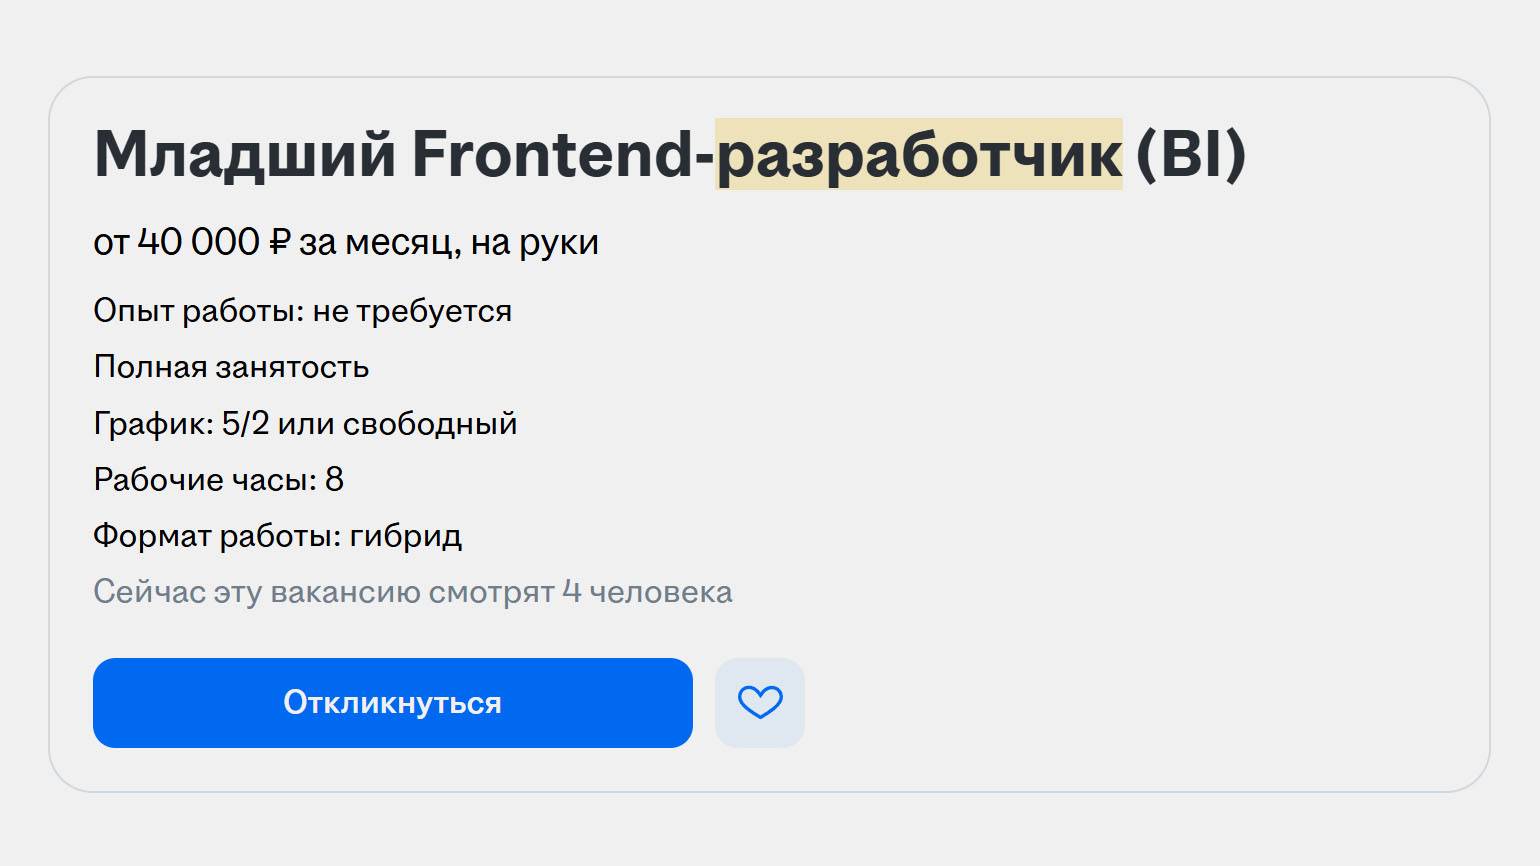Add the vacancy to favorites with heart icon

coord(760,702)
